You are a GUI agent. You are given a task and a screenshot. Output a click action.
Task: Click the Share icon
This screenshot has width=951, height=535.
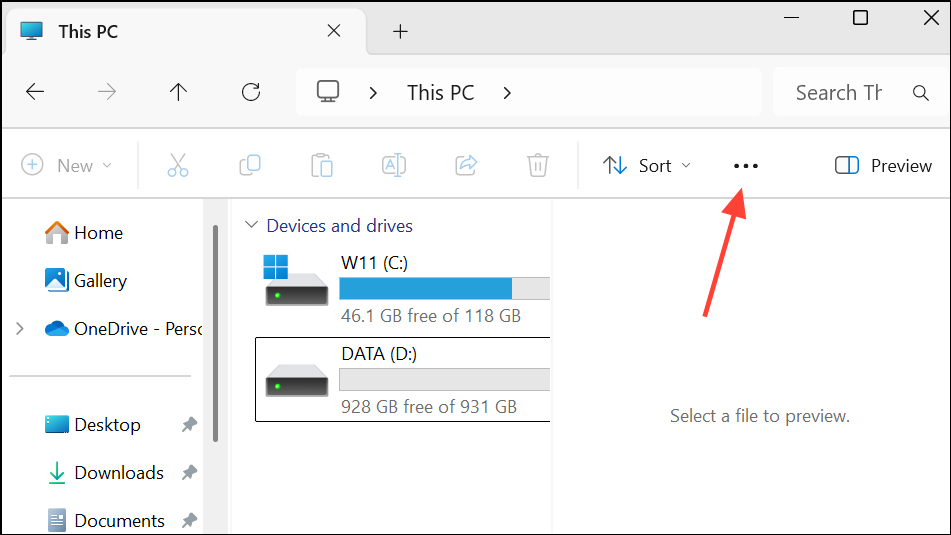pos(466,165)
